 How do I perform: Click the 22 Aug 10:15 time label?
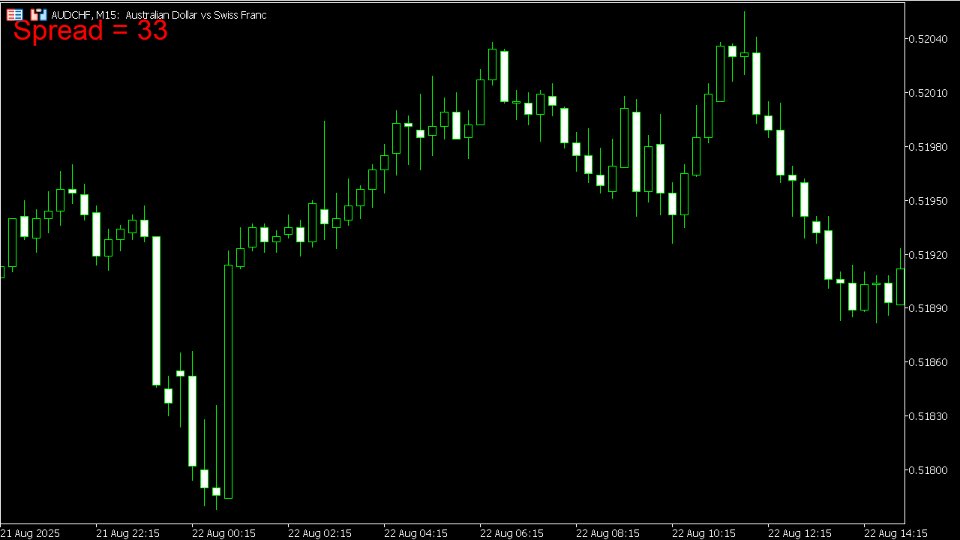[x=704, y=533]
